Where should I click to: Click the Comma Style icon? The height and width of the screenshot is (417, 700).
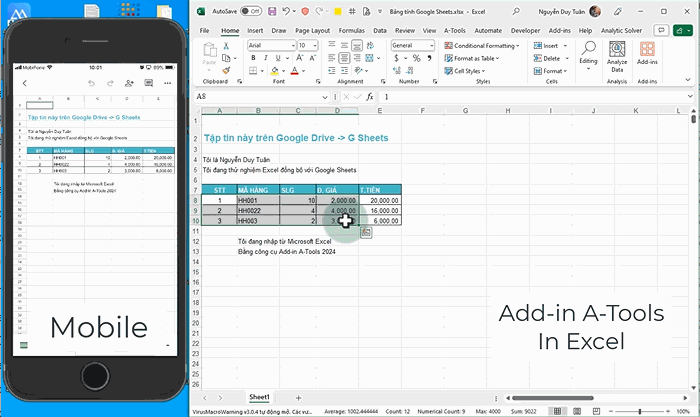429,58
